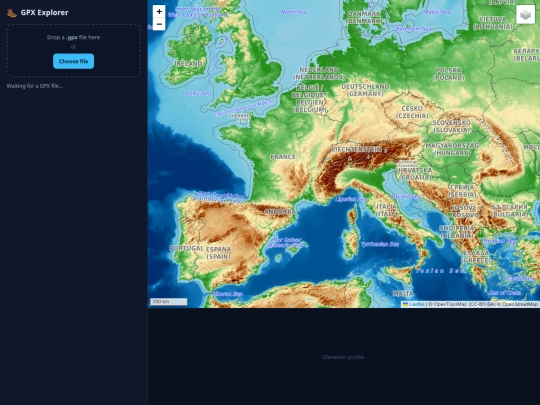Click the IRELAND label on the map

coord(188,63)
